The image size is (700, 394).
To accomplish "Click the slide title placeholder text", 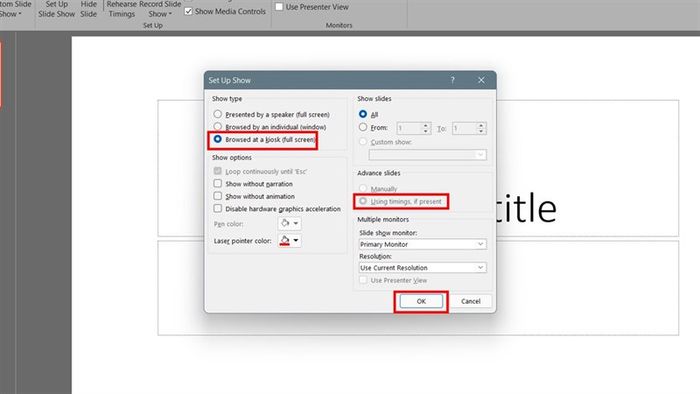I will click(527, 209).
